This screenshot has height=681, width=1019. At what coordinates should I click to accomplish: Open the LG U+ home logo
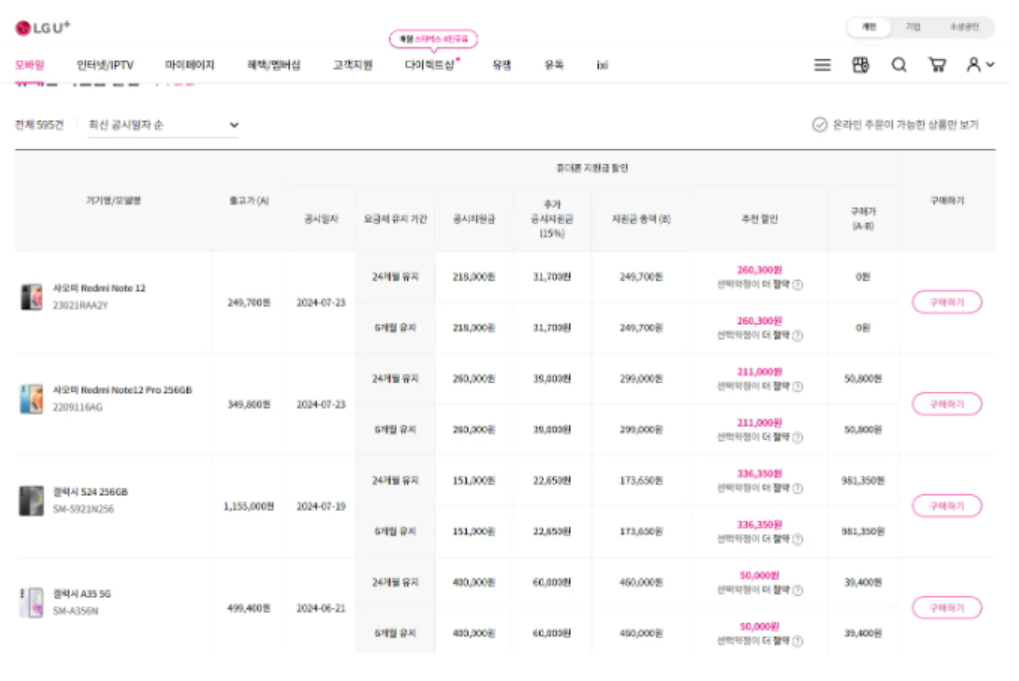pyautogui.click(x=43, y=27)
